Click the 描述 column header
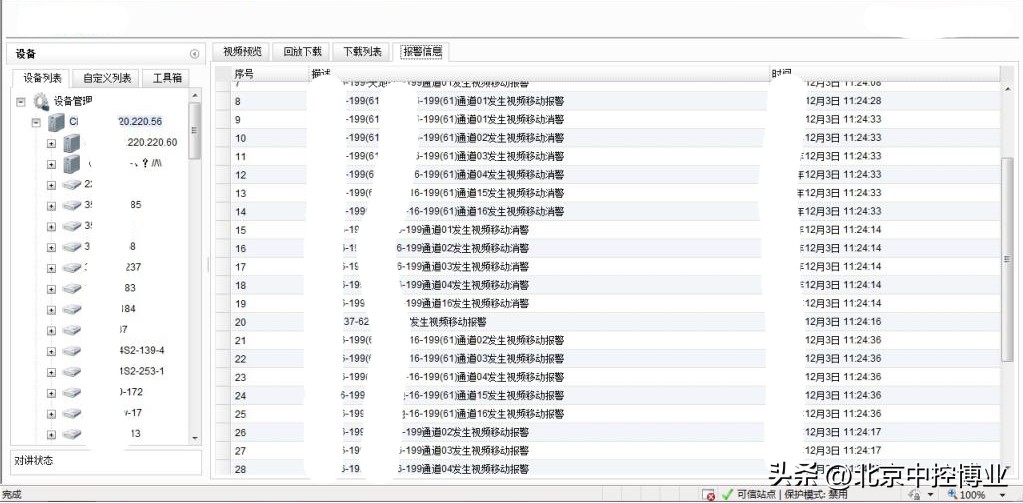The height and width of the screenshot is (503, 1023). coord(539,74)
